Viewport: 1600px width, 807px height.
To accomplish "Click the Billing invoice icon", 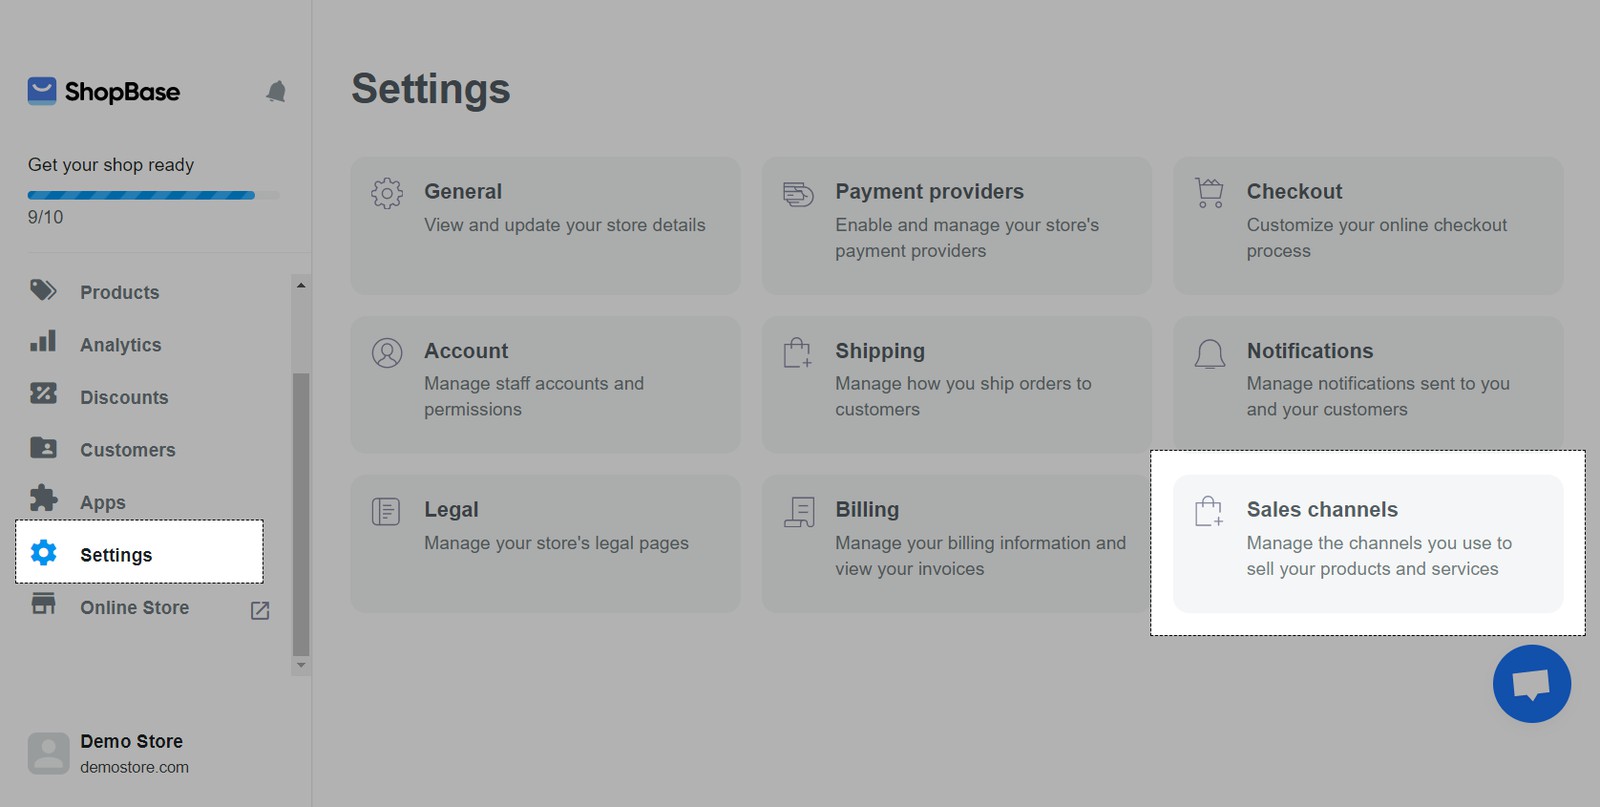I will click(798, 511).
